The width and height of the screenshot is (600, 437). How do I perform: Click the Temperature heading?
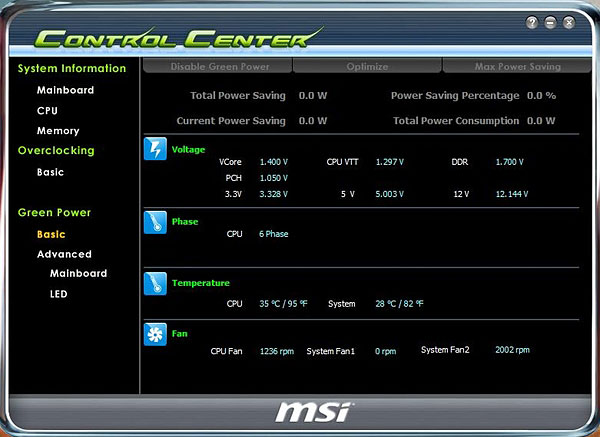pyautogui.click(x=201, y=283)
